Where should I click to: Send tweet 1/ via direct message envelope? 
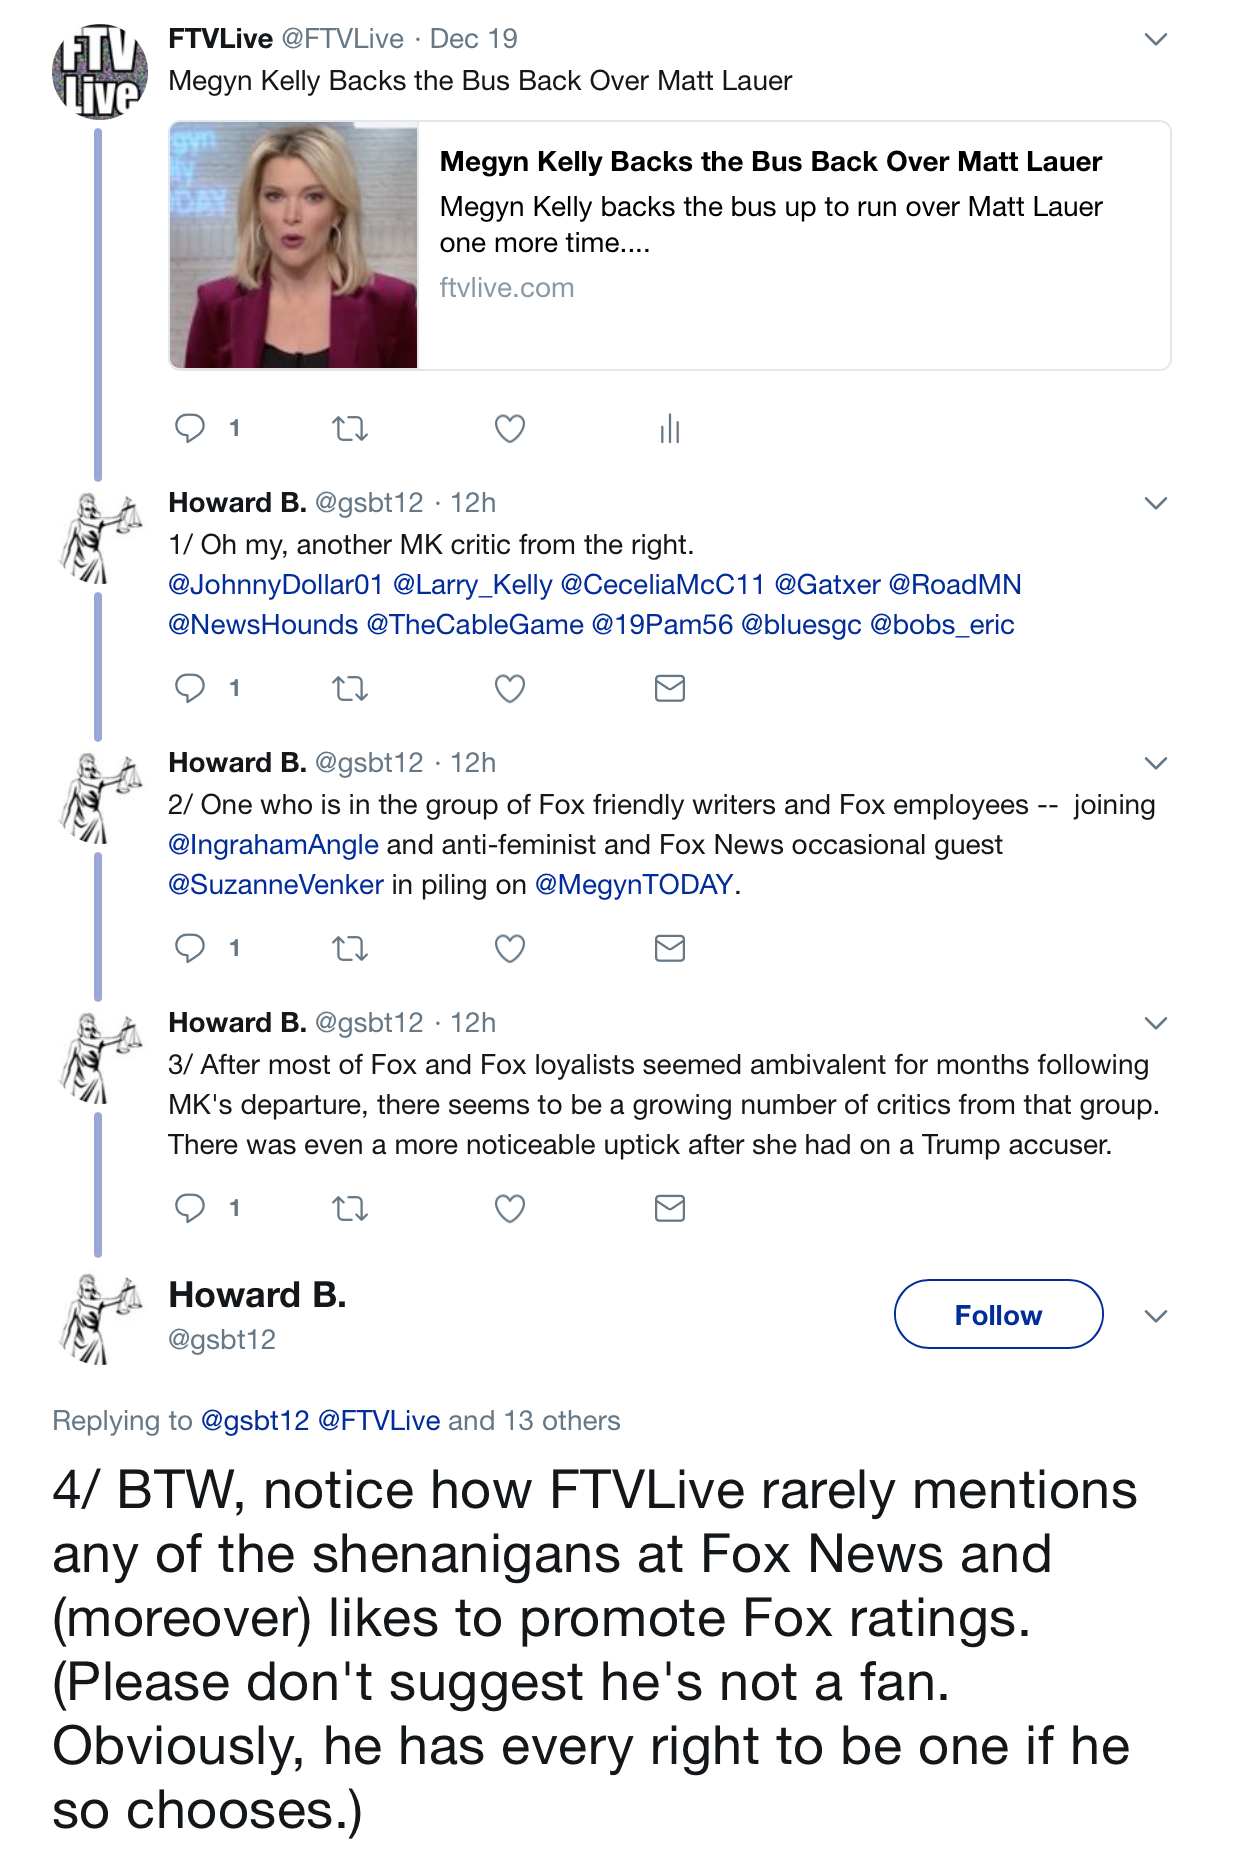point(670,688)
